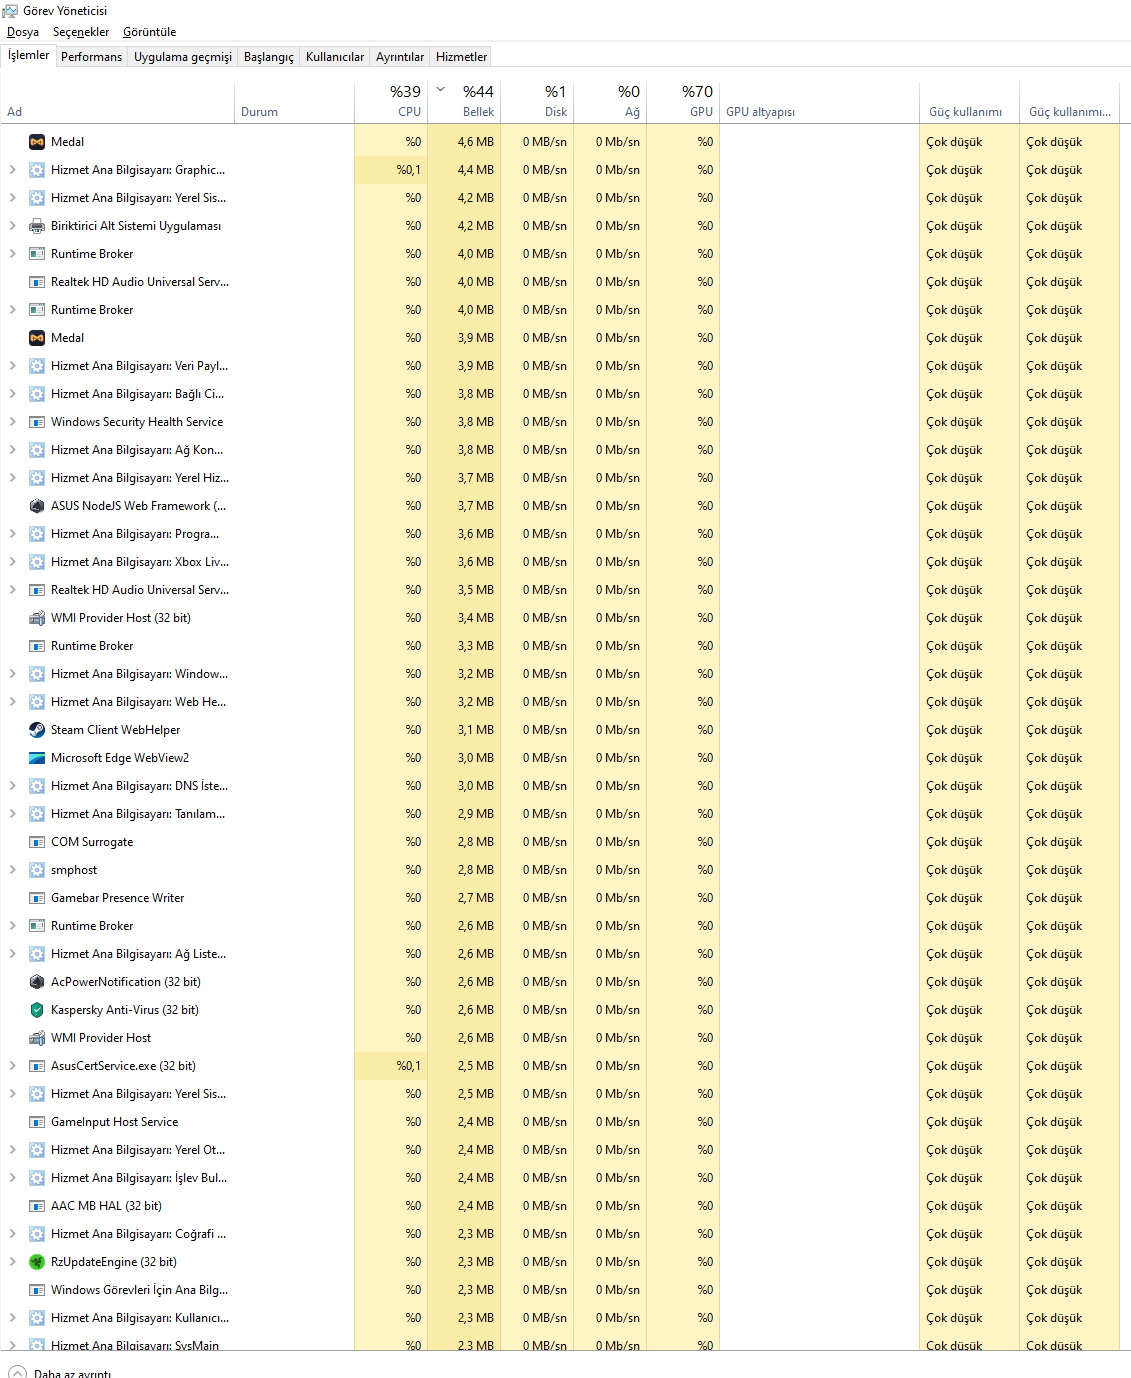Viewport: 1131px width, 1378px height.
Task: Click the smphost gear icon
Action: 37,870
